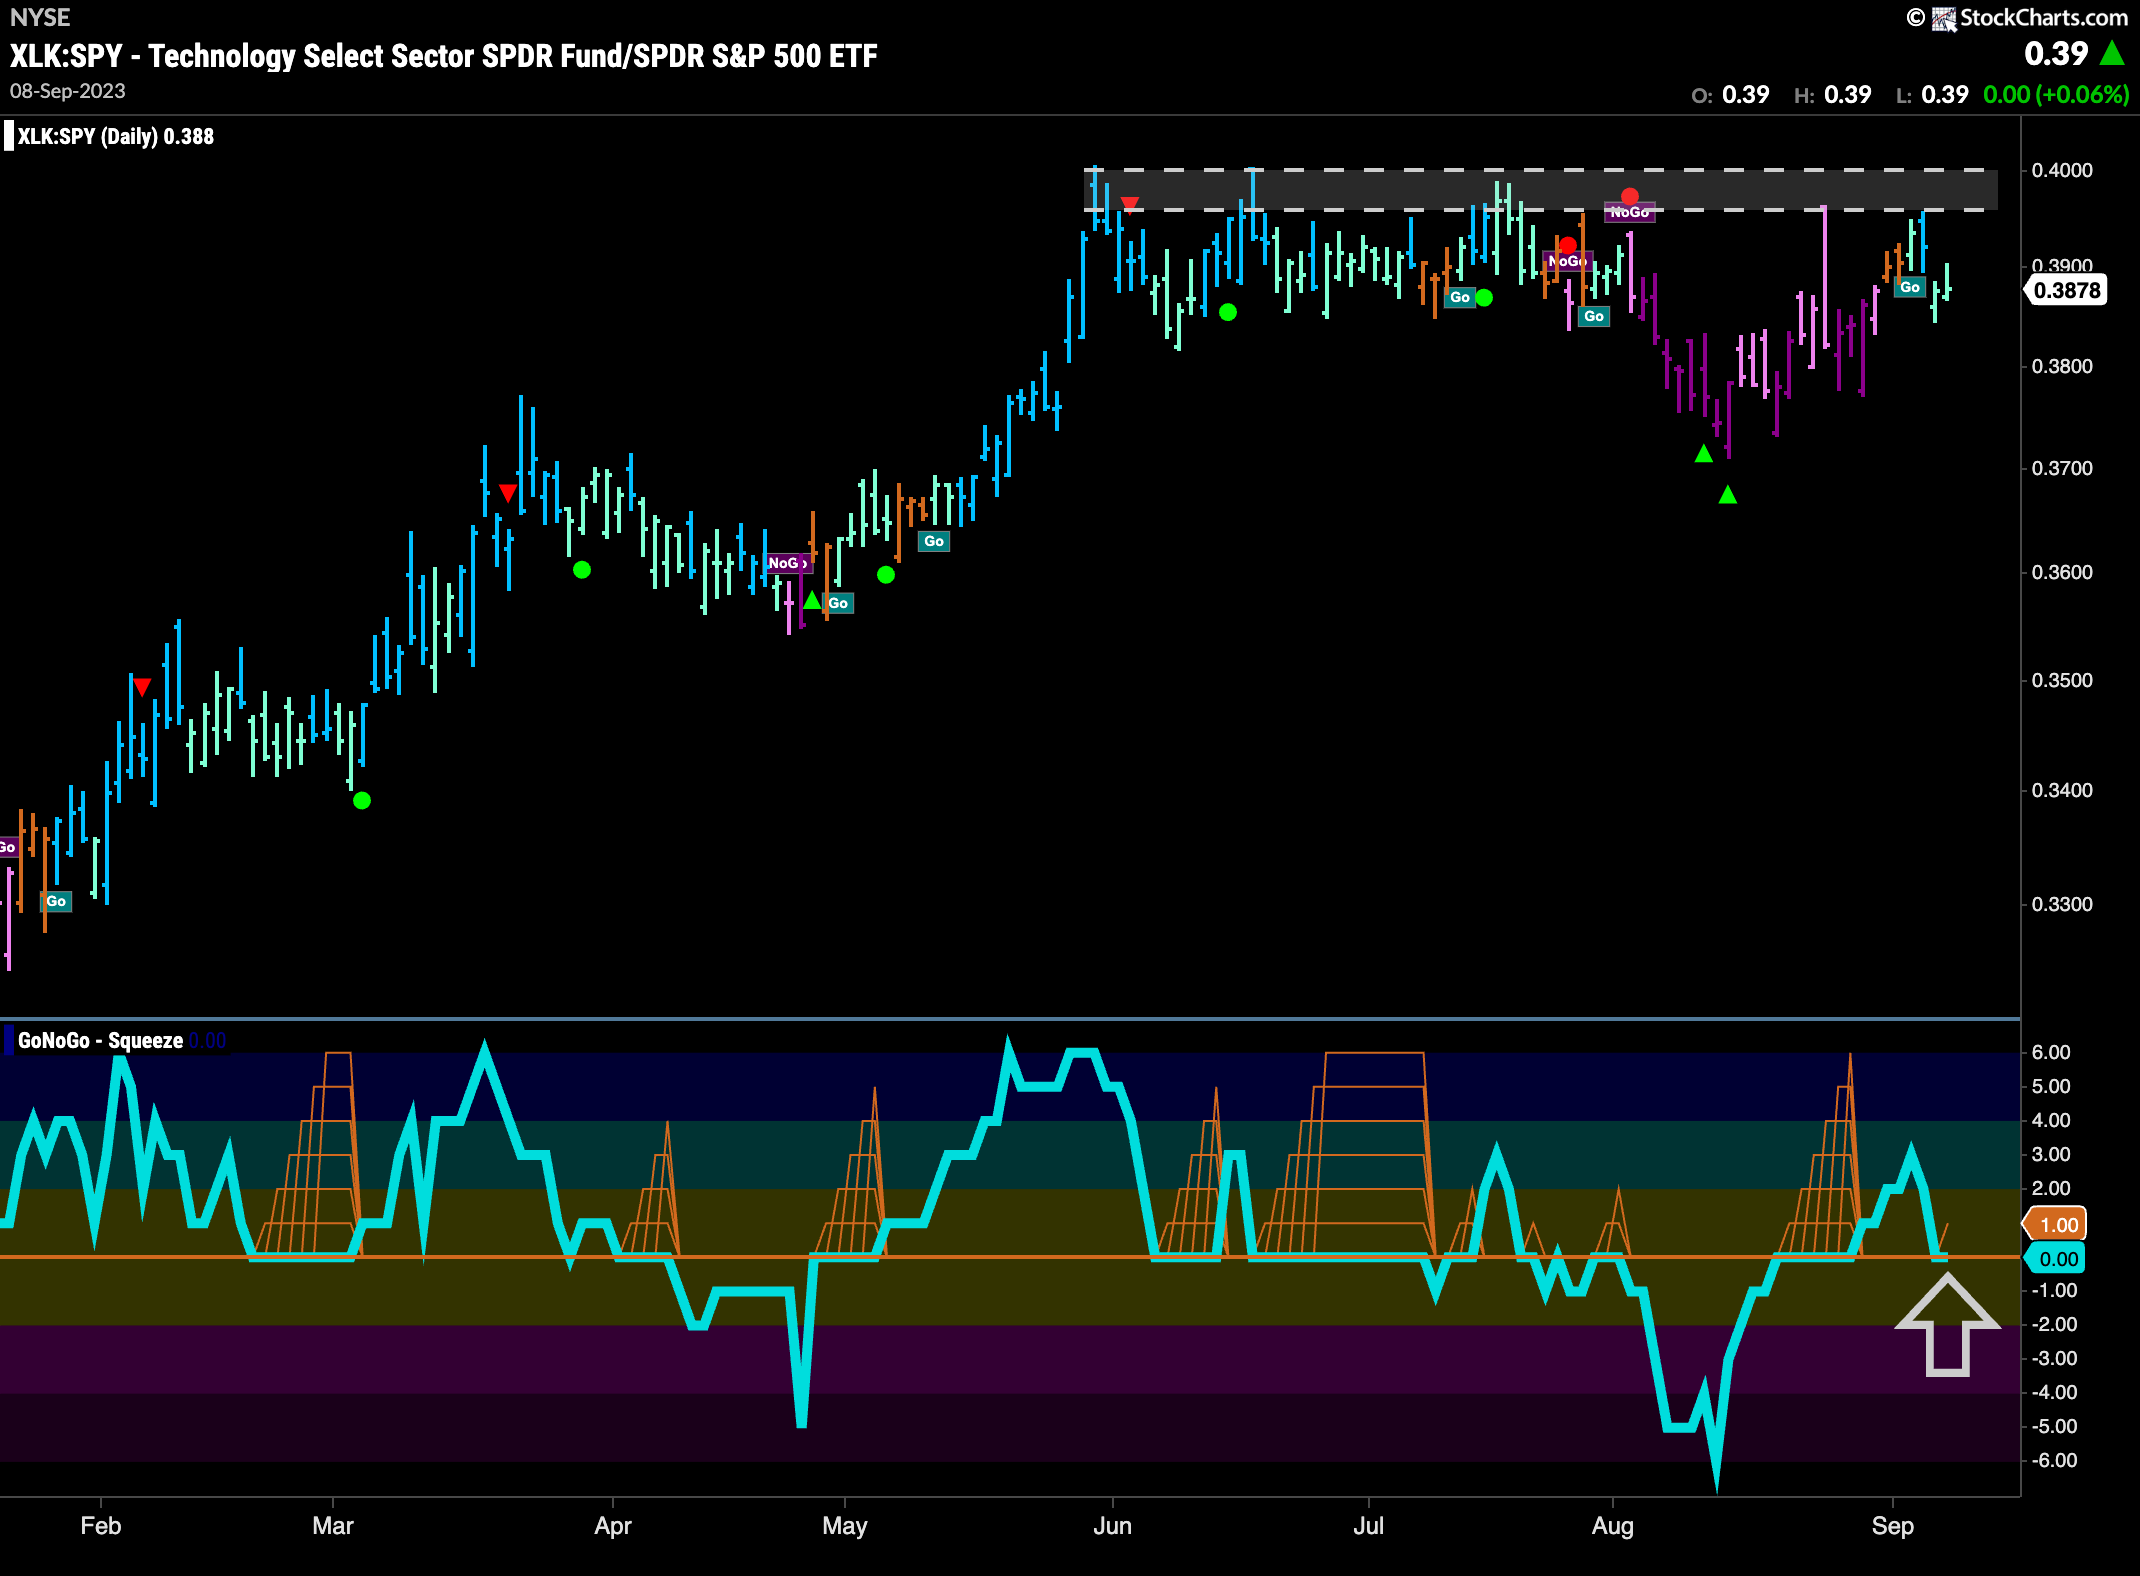Click the Go label next to late-April green triangle

click(838, 603)
